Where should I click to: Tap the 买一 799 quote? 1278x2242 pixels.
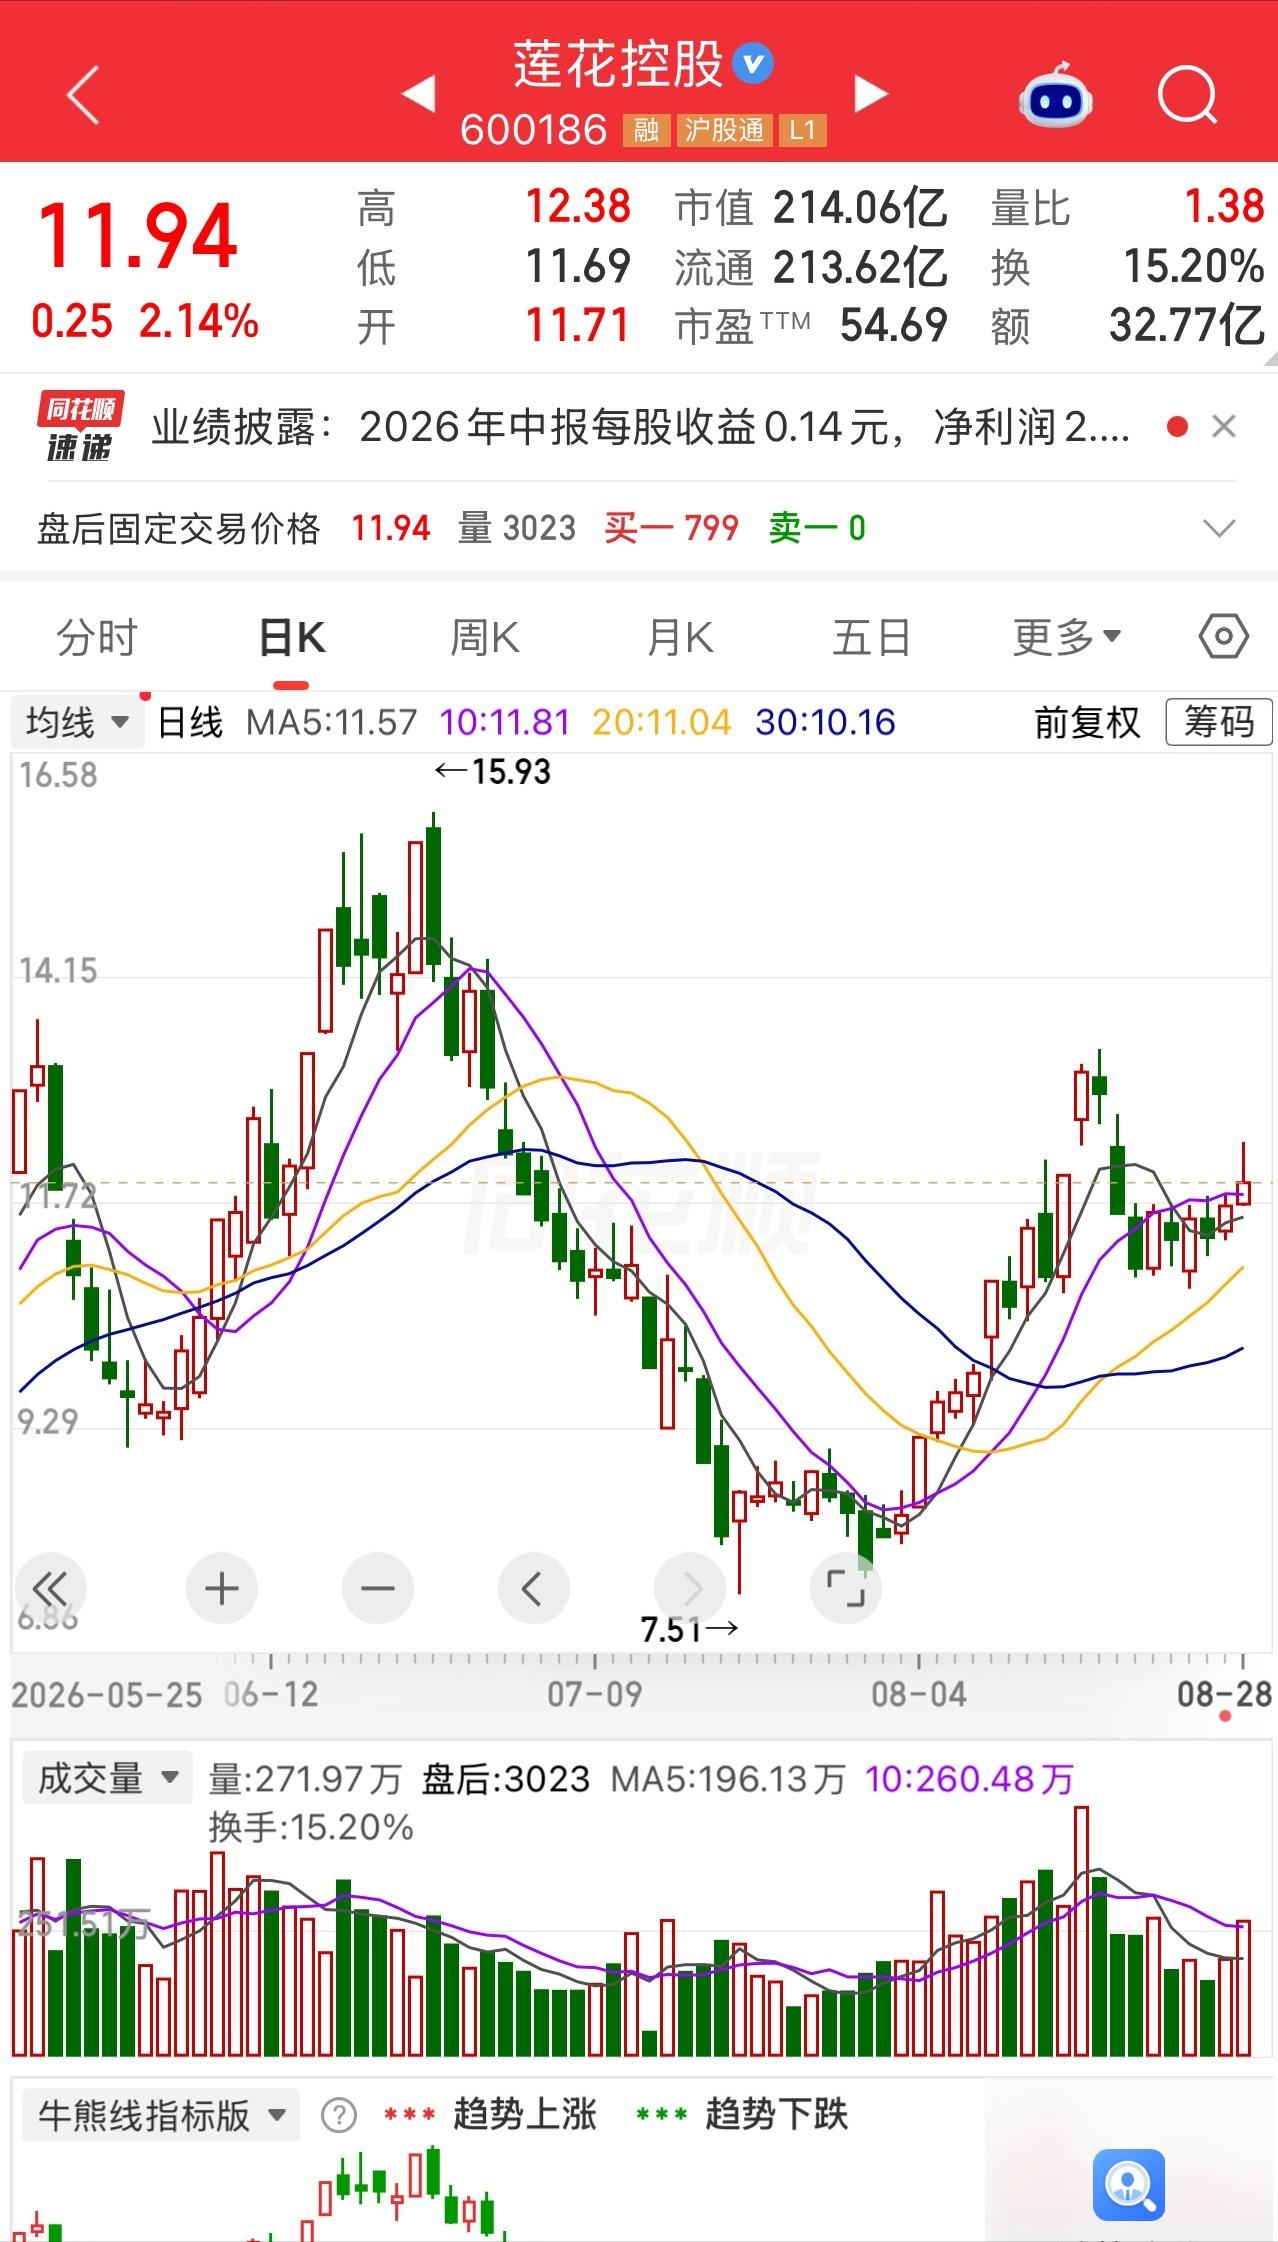pos(671,528)
